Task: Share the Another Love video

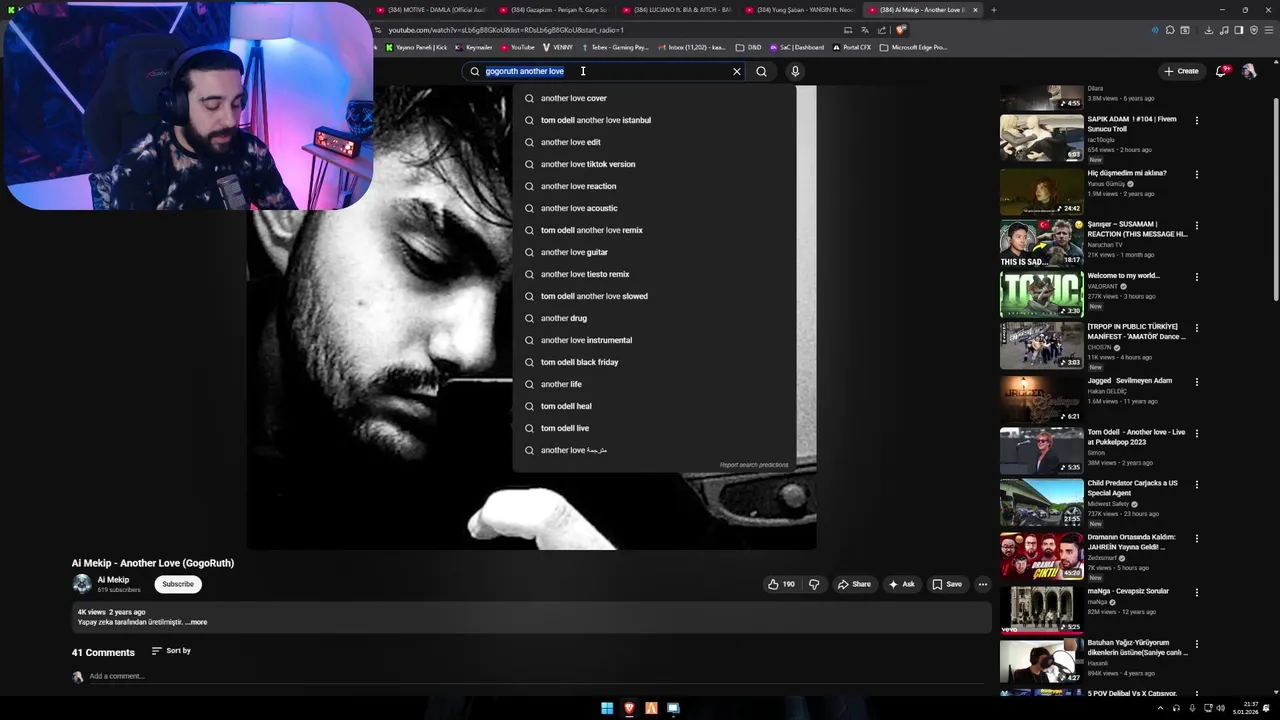Action: click(x=854, y=584)
